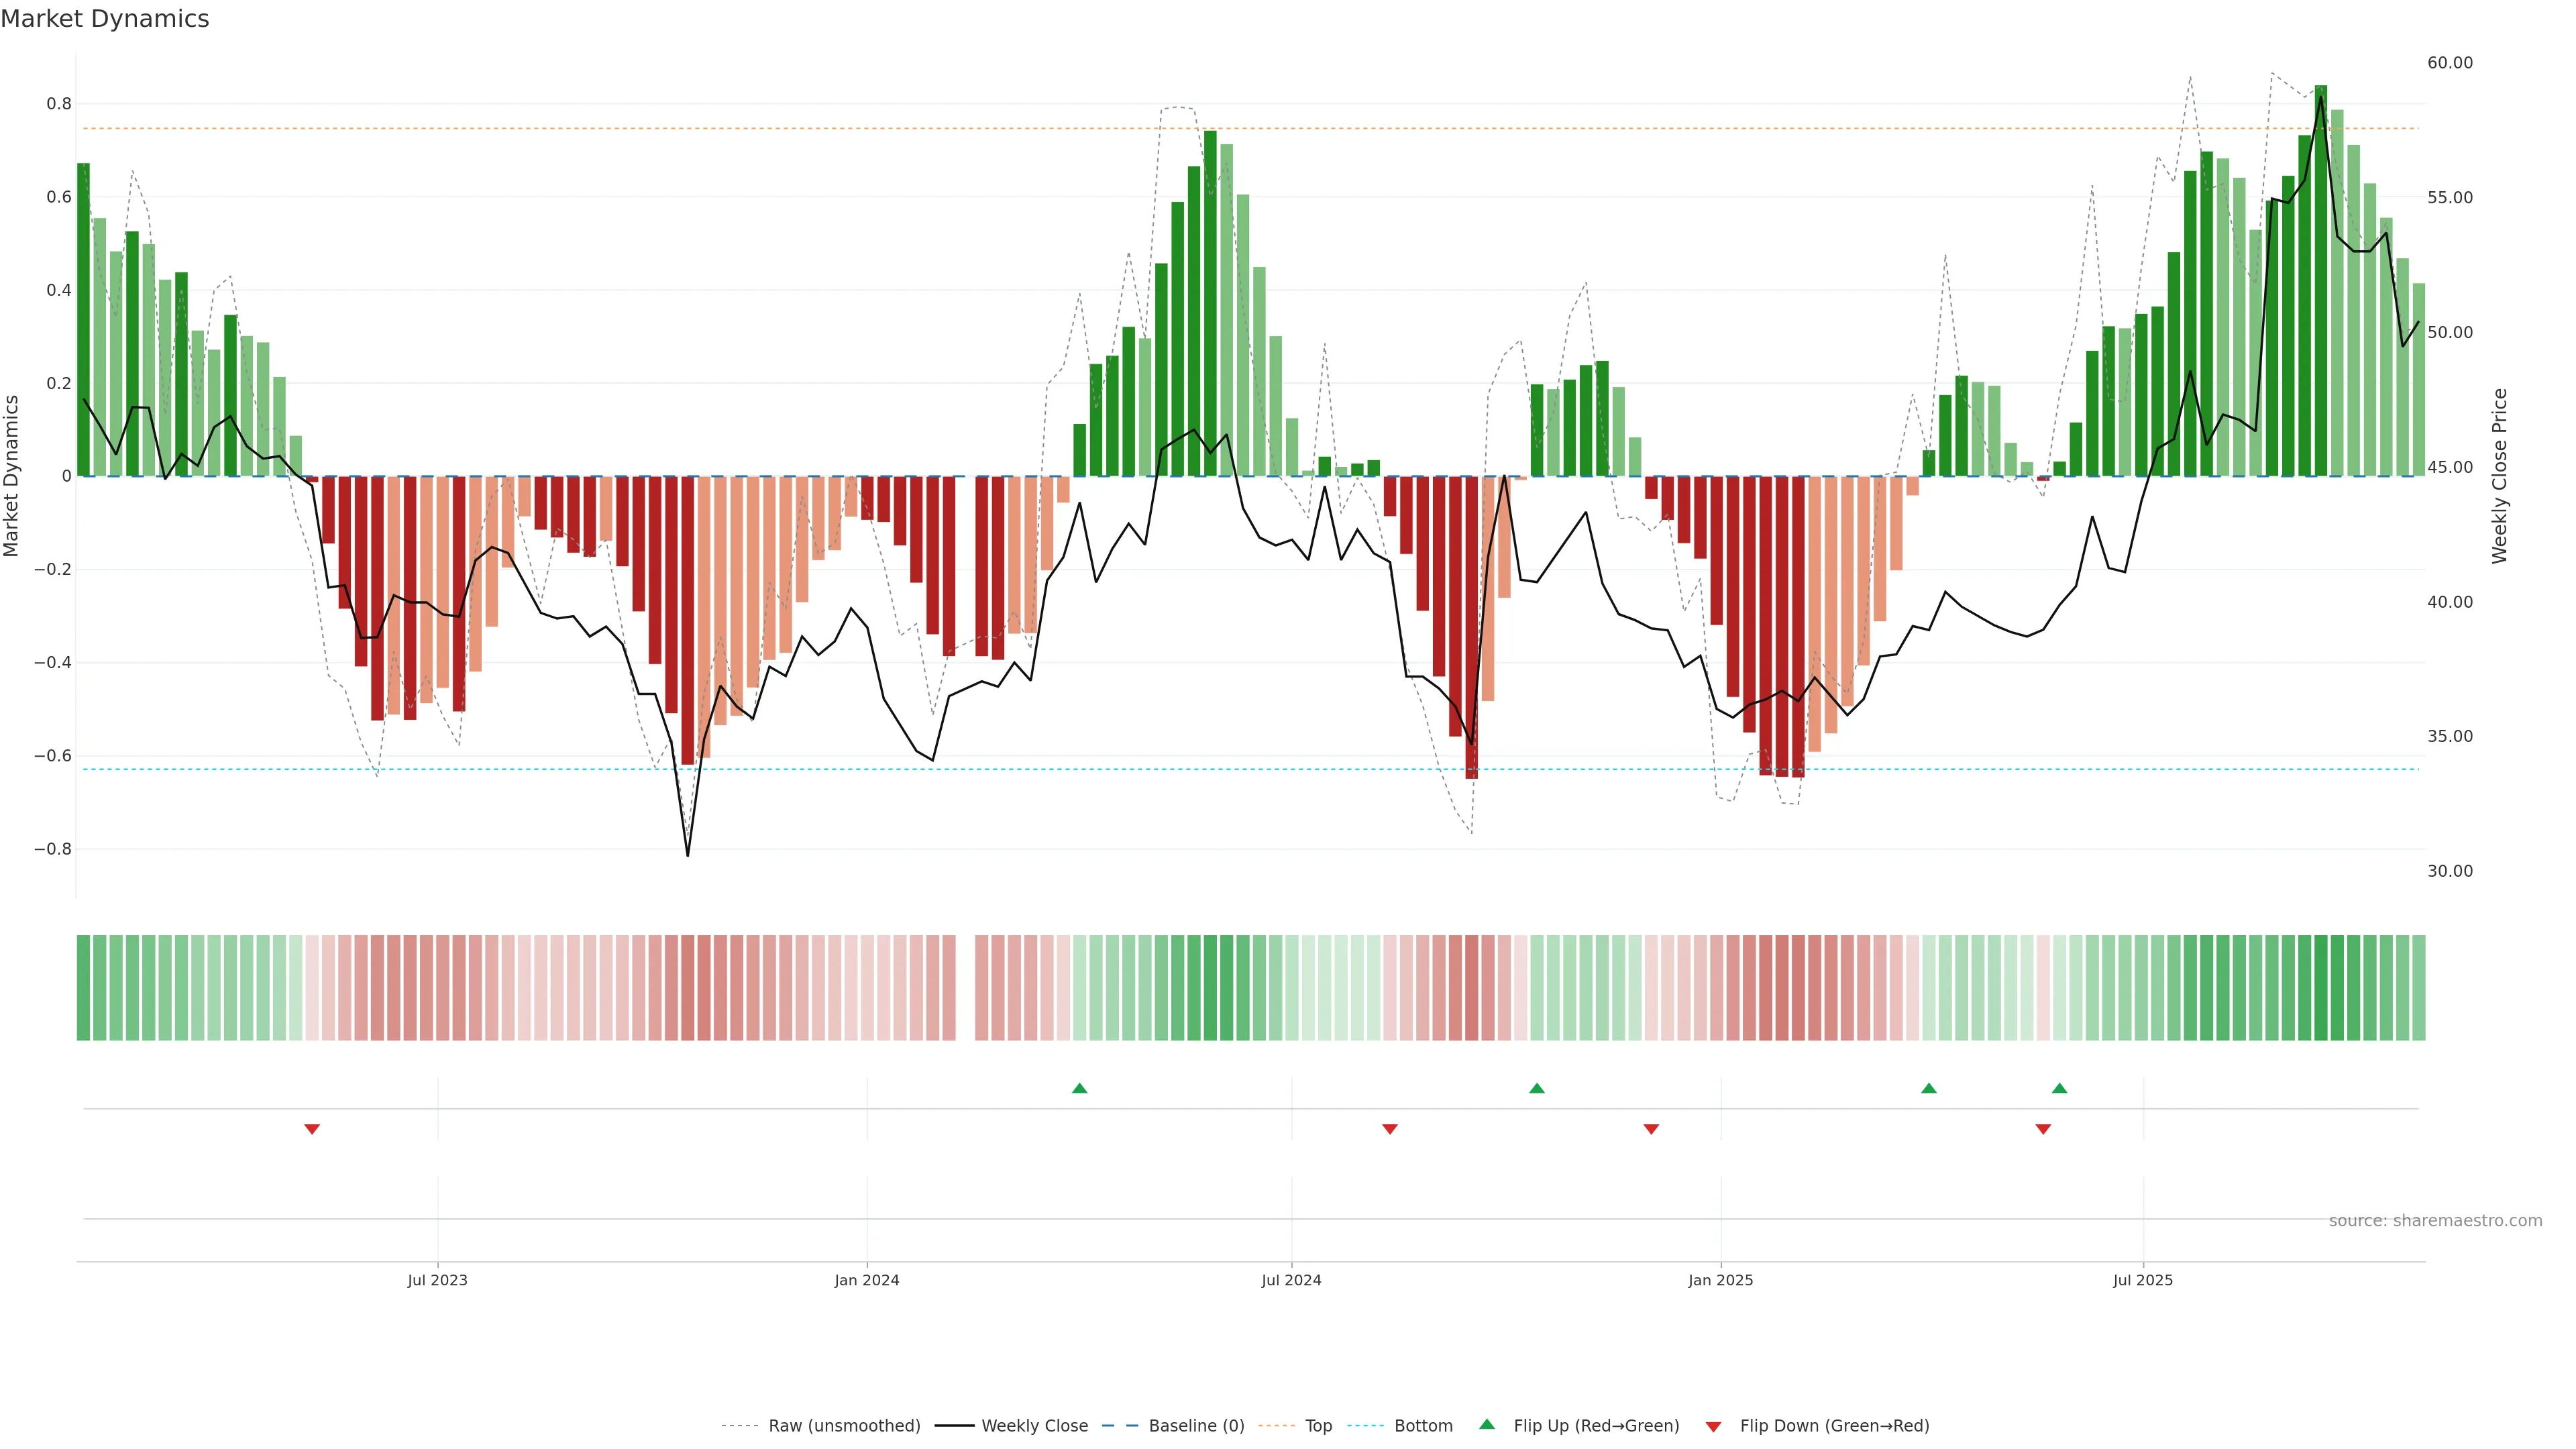Viewport: 2576px width, 1449px height.
Task: Toggle the Baseline (0) legend entry
Action: coord(1196,1426)
